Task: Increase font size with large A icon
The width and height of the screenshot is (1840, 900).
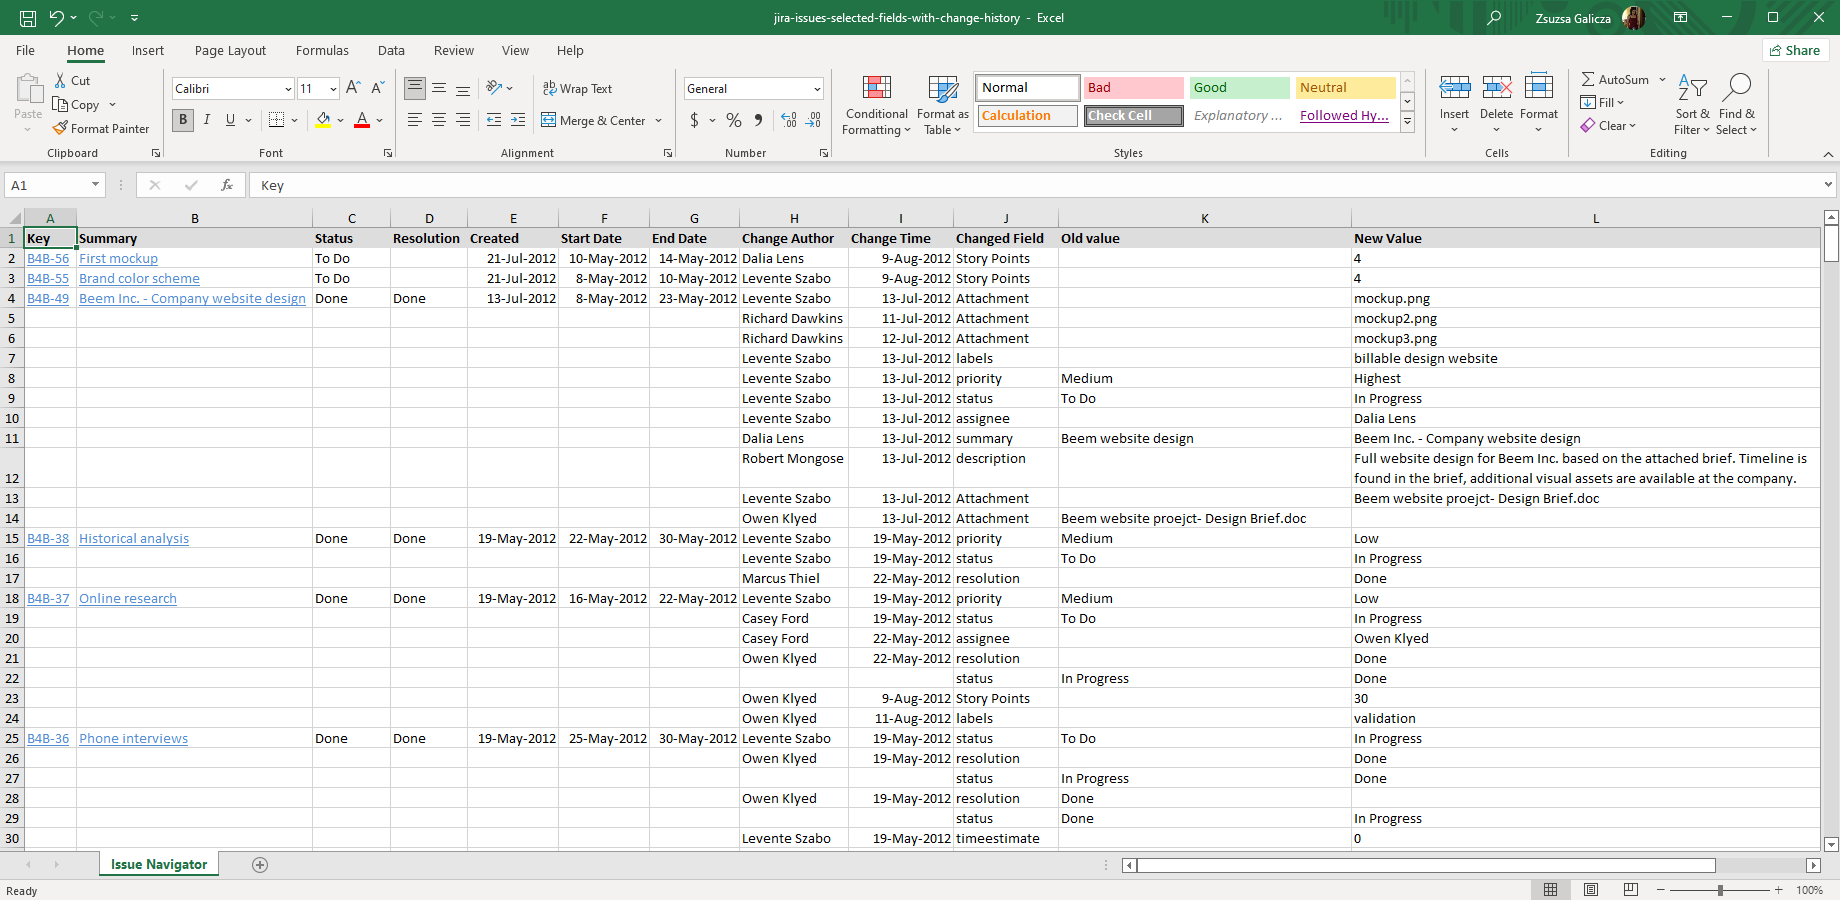Action: [353, 88]
